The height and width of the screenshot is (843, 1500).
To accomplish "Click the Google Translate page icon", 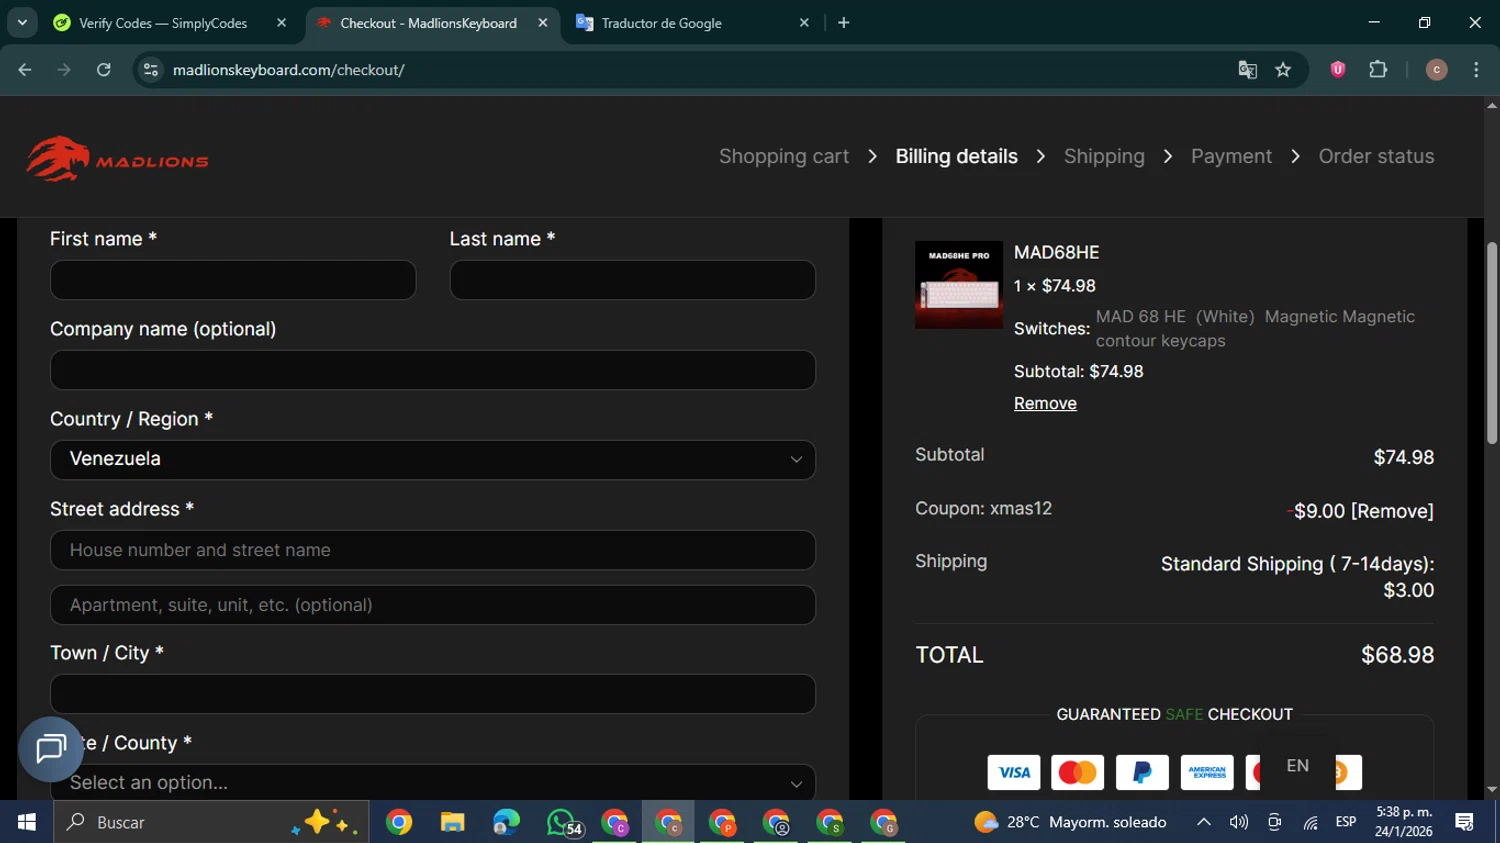I will click(1247, 70).
